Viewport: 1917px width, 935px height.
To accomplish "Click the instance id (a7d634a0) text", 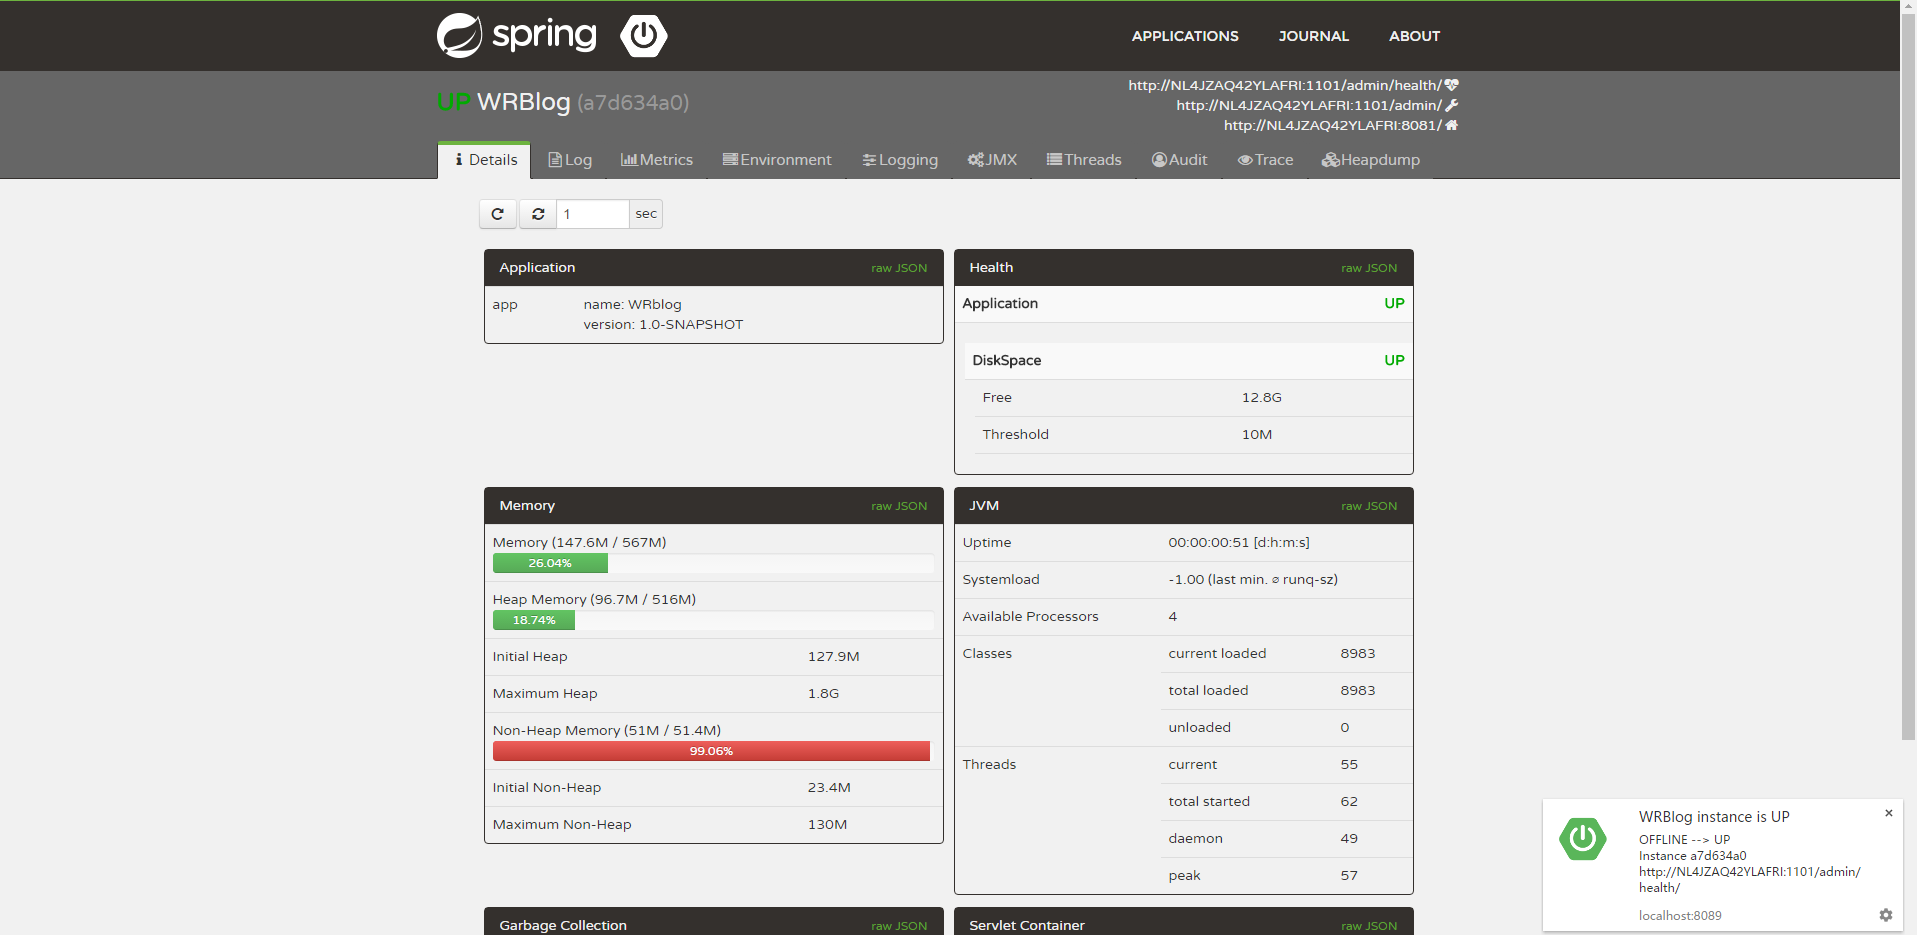I will (x=633, y=102).
